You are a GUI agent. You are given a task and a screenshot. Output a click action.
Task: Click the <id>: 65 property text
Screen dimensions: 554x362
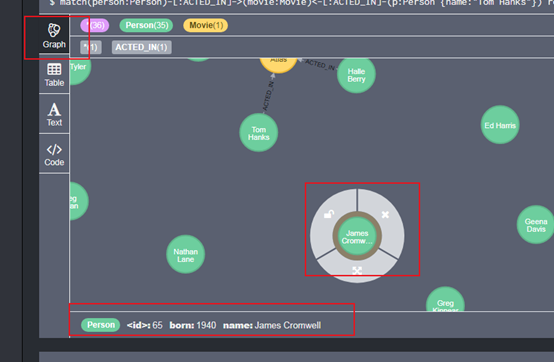coord(145,325)
